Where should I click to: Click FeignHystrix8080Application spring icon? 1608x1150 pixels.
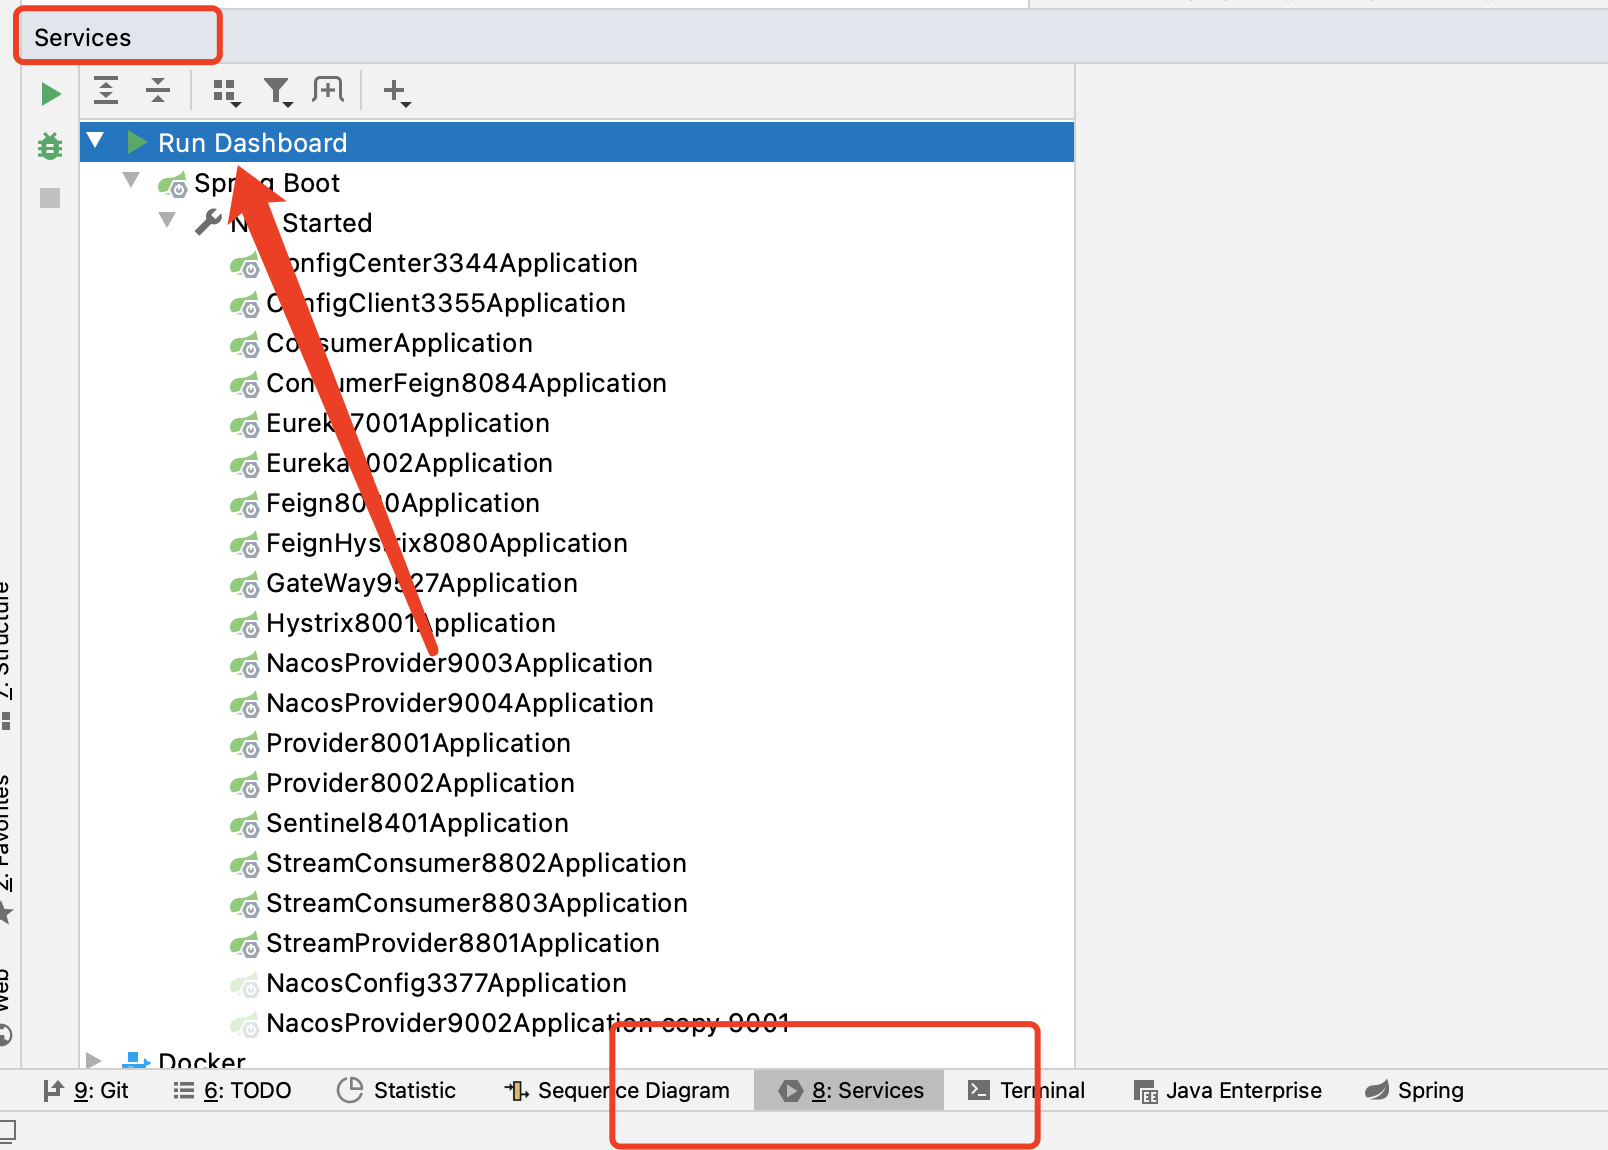[245, 545]
